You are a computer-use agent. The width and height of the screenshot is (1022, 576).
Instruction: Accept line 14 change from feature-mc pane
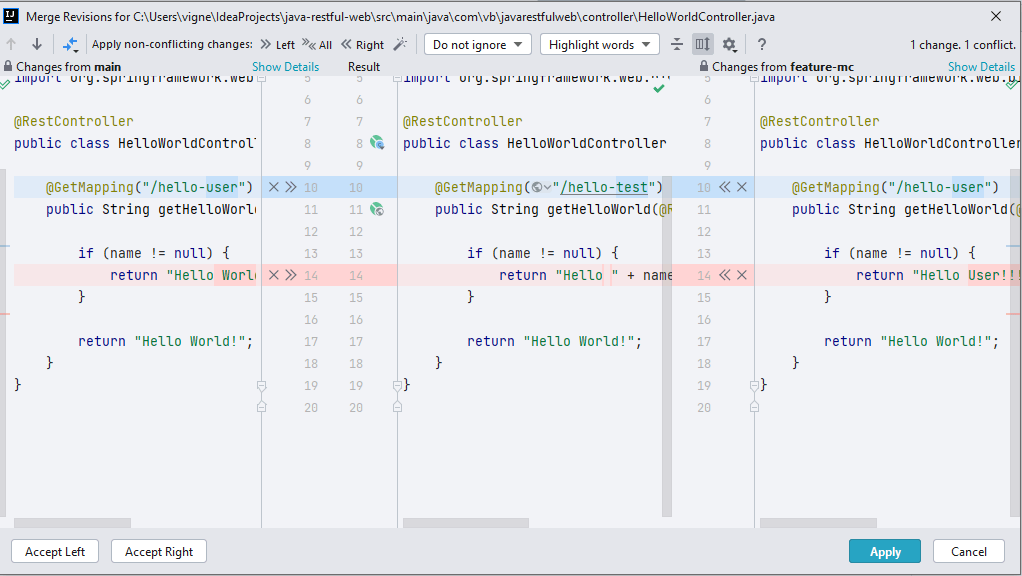click(724, 275)
